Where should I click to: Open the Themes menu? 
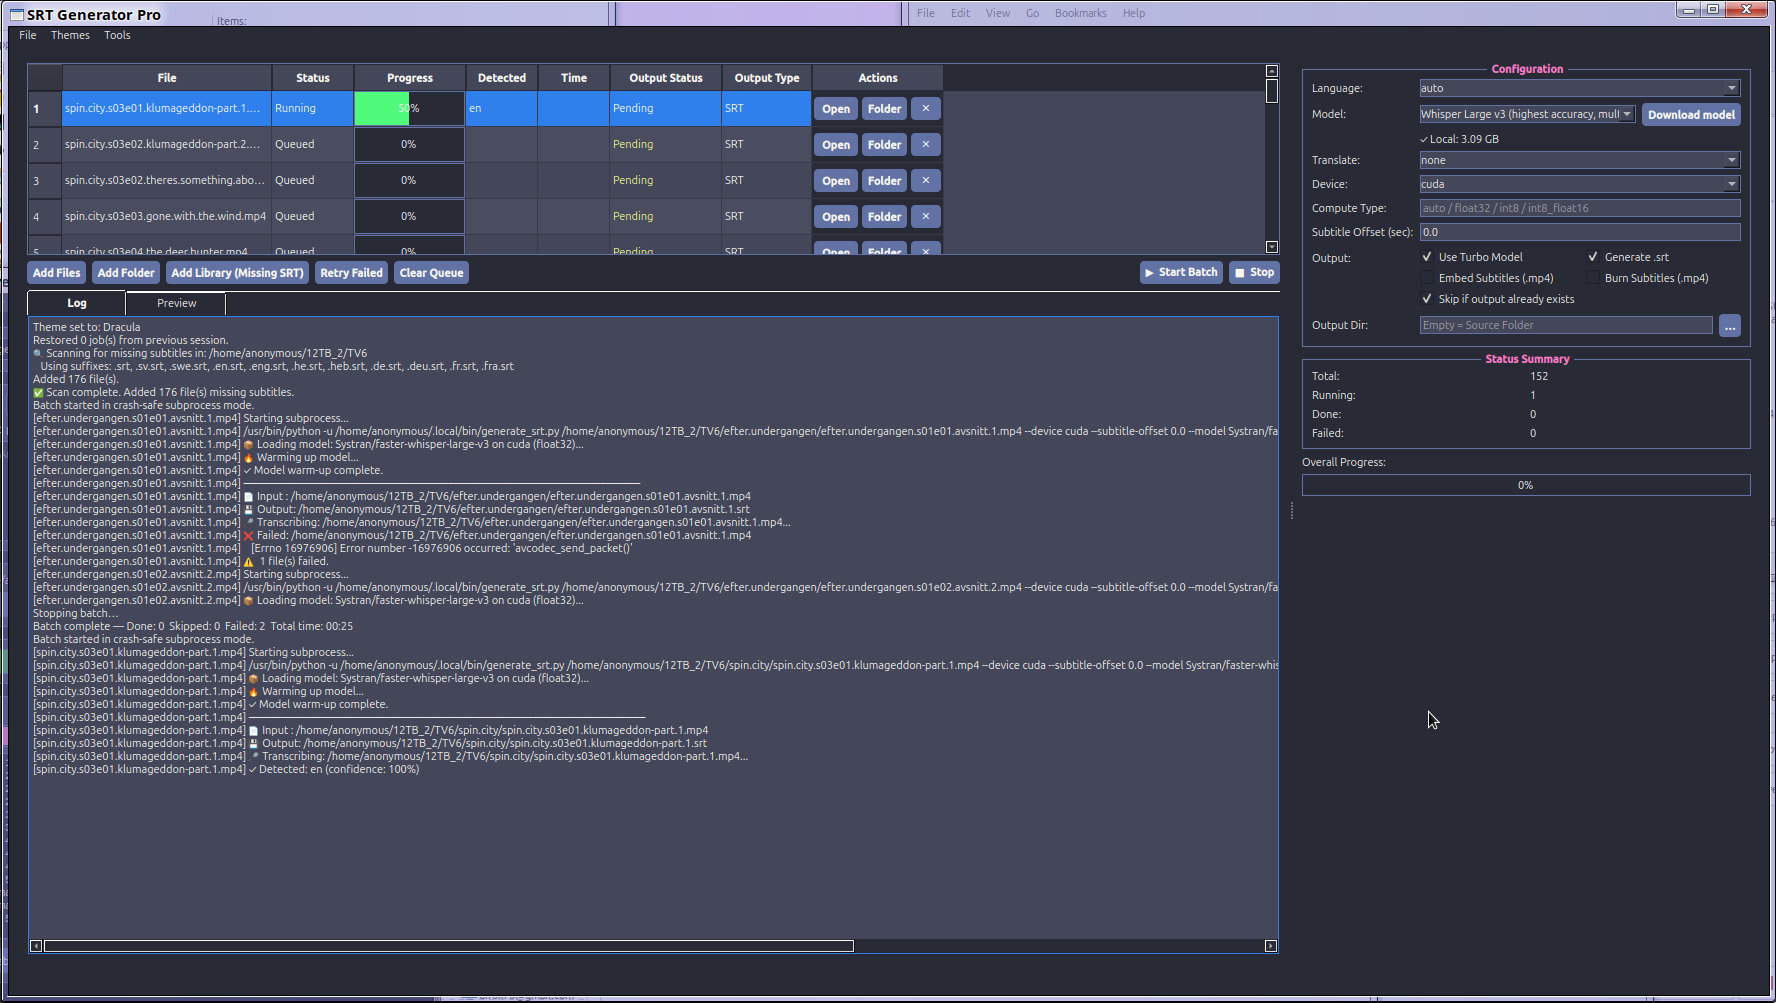[70, 35]
